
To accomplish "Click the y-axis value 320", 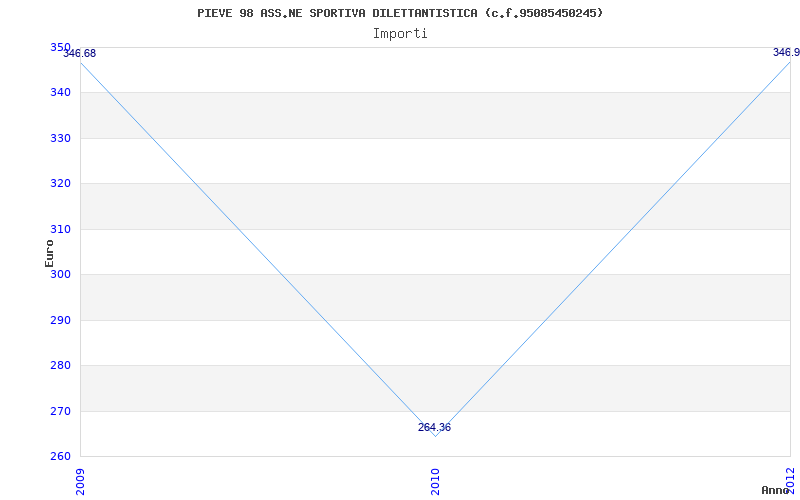I will click(x=60, y=184).
